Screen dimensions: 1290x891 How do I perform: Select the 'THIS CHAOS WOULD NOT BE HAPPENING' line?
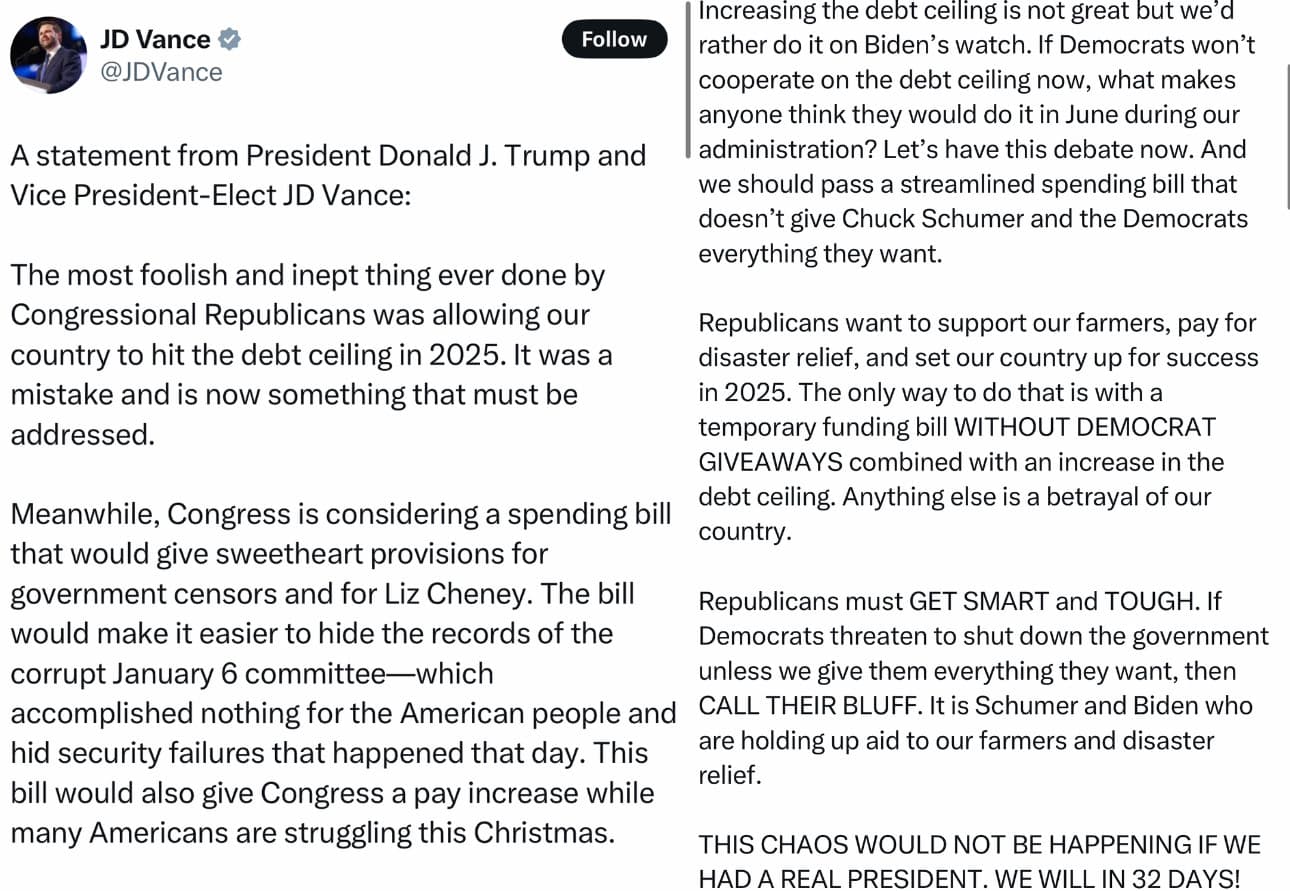click(x=979, y=861)
